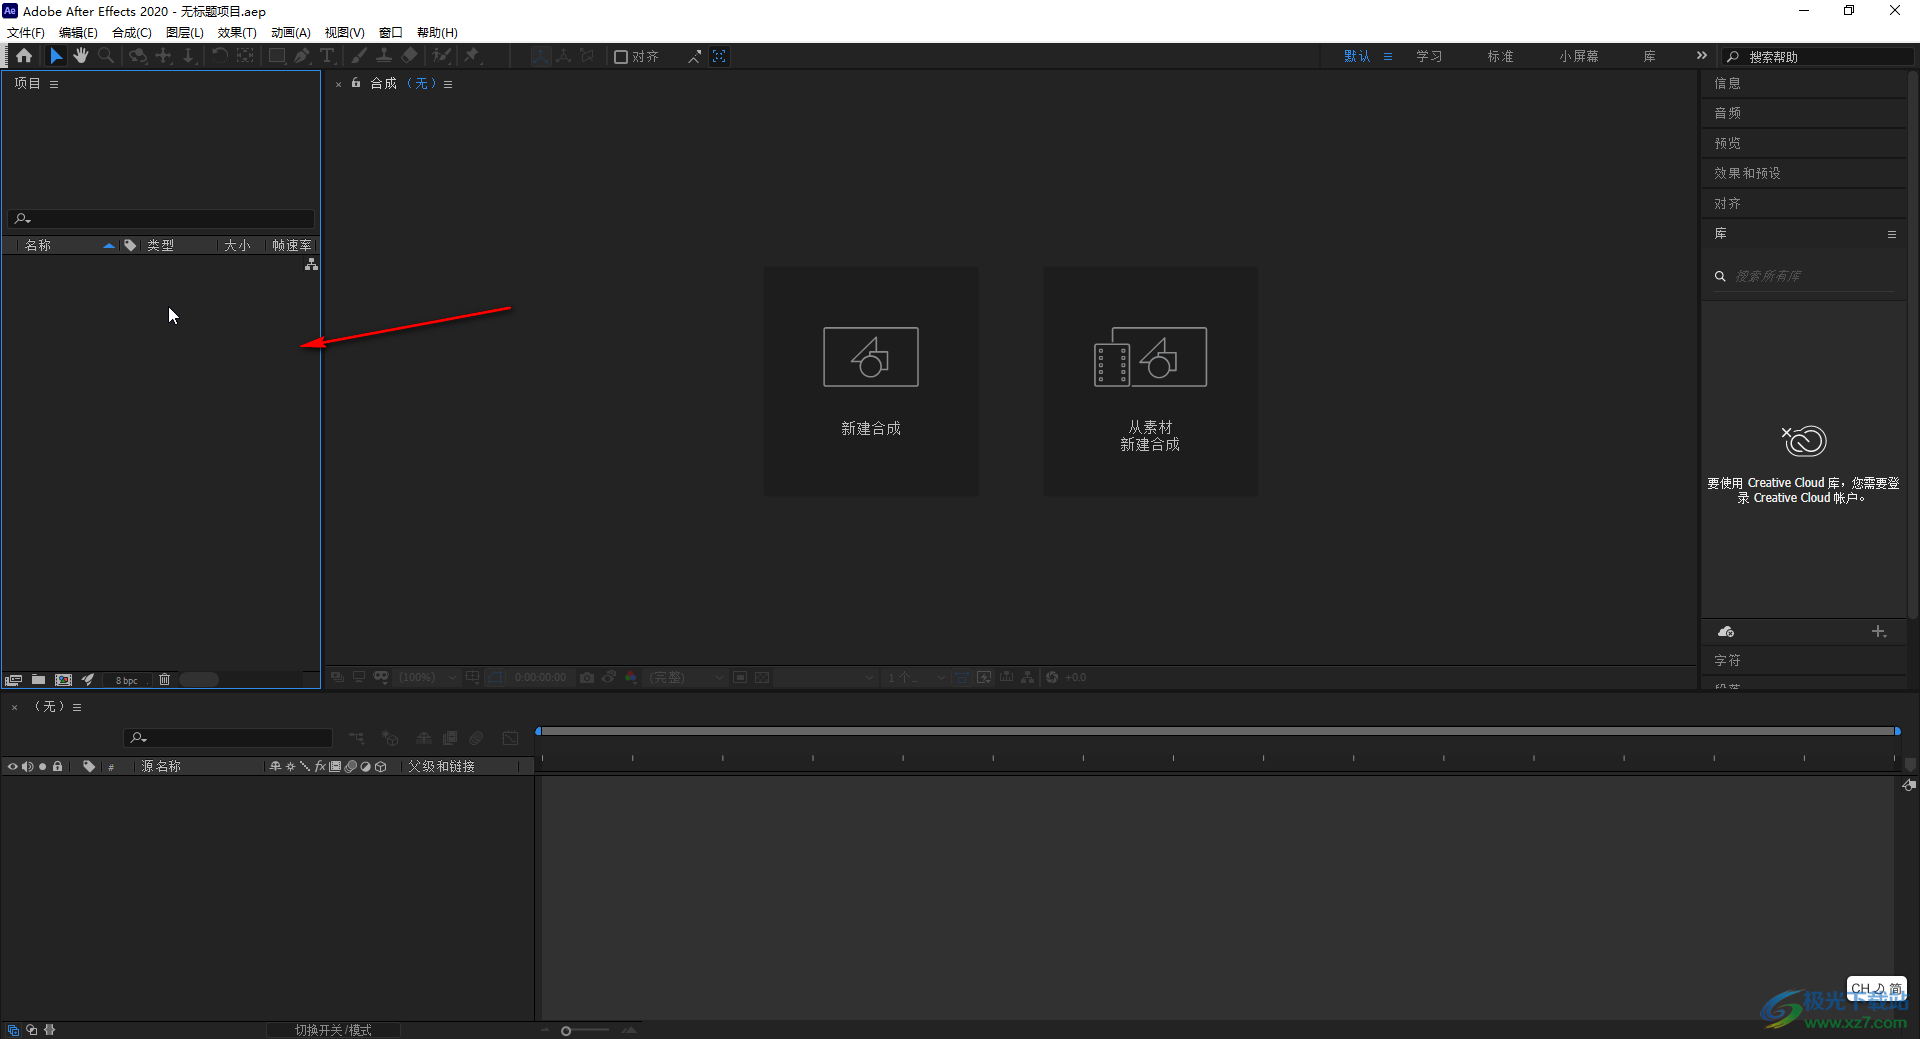Select the Dolly camera tool

[x=189, y=56]
